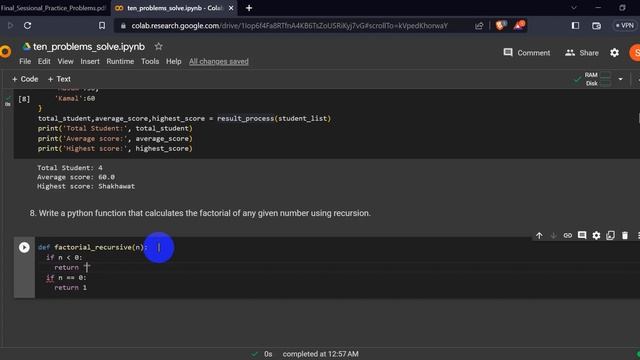
Task: Go forward in the browser
Action: (x=10, y=25)
